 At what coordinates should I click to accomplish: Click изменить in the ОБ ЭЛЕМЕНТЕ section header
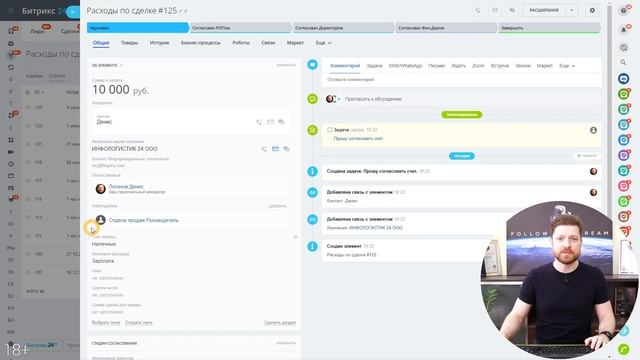[x=286, y=65]
